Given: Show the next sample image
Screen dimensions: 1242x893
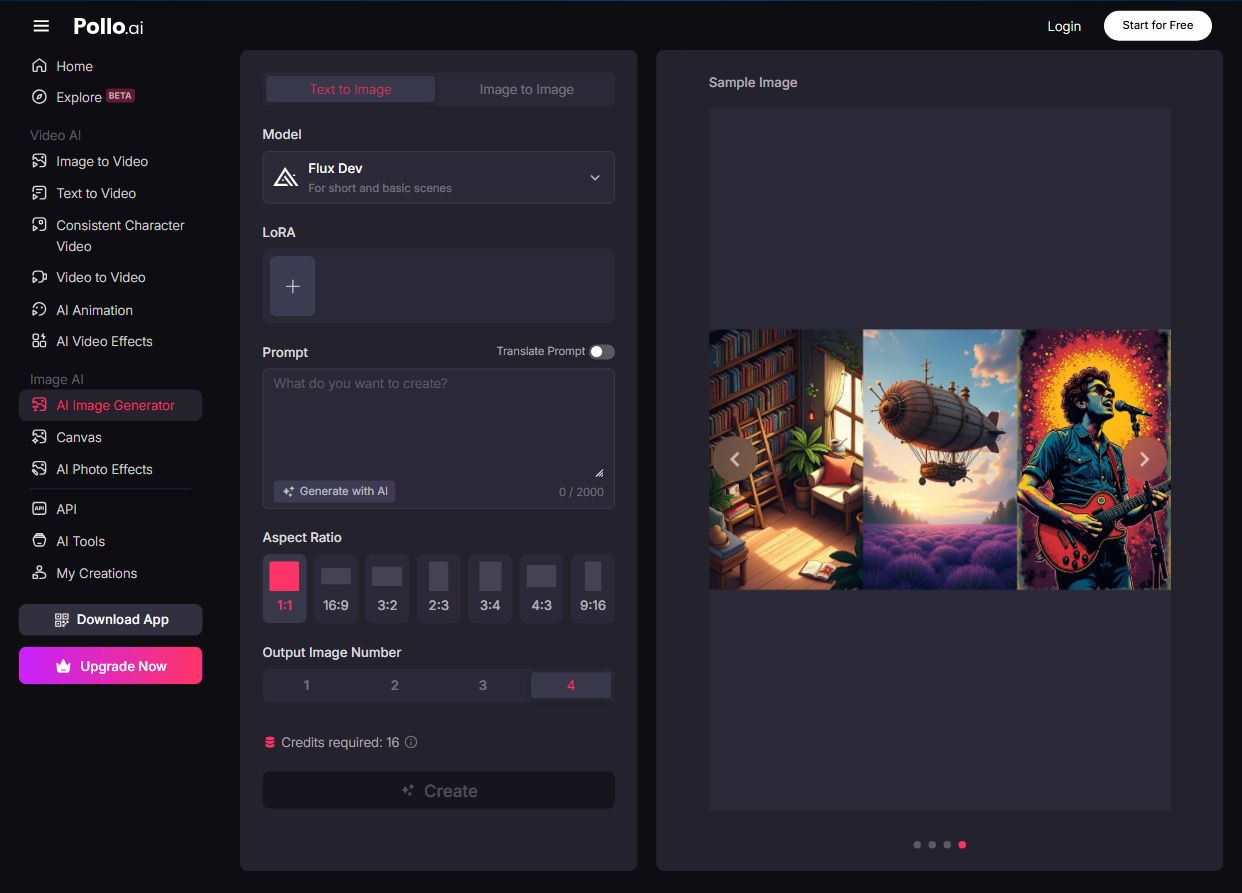Looking at the screenshot, I should pos(1144,459).
